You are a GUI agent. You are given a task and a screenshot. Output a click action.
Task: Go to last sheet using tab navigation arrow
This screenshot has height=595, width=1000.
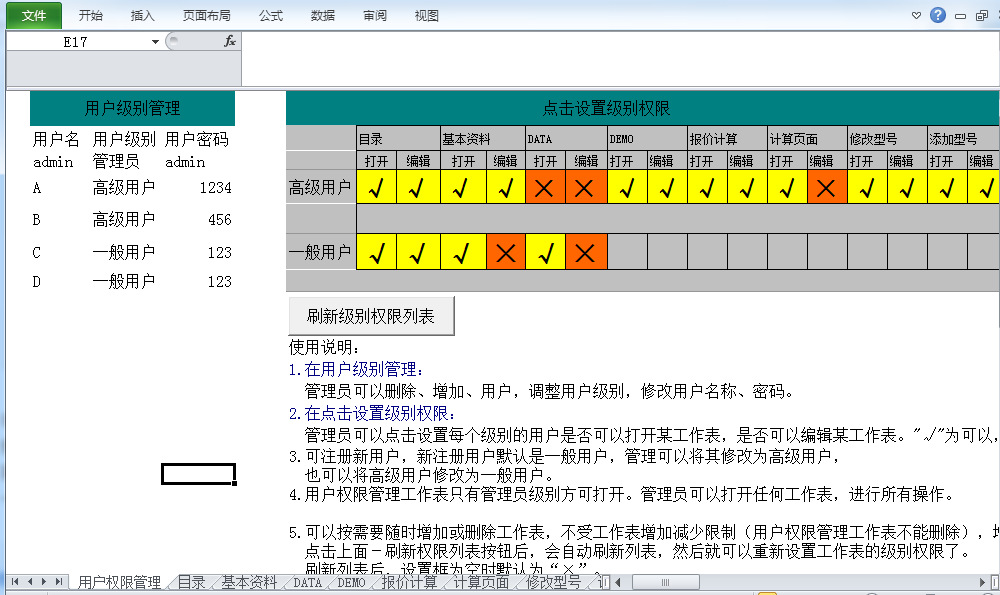point(58,582)
